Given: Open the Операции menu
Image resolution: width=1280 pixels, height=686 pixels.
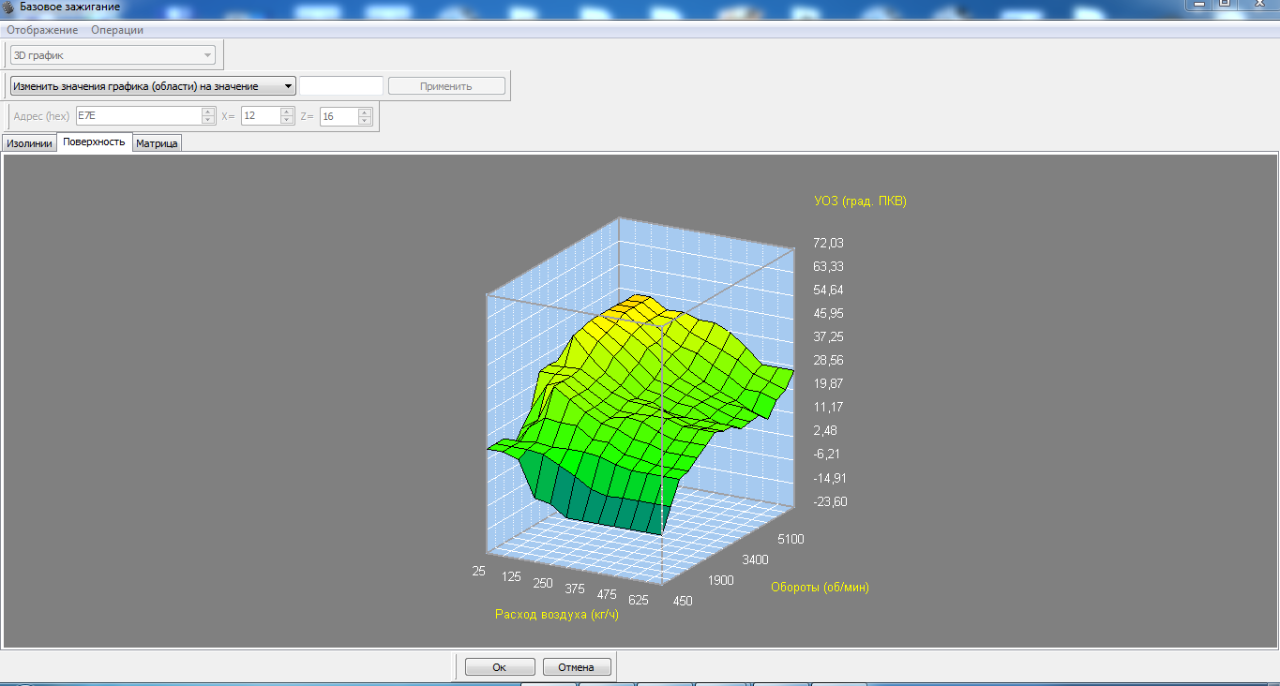Looking at the screenshot, I should pyautogui.click(x=117, y=30).
